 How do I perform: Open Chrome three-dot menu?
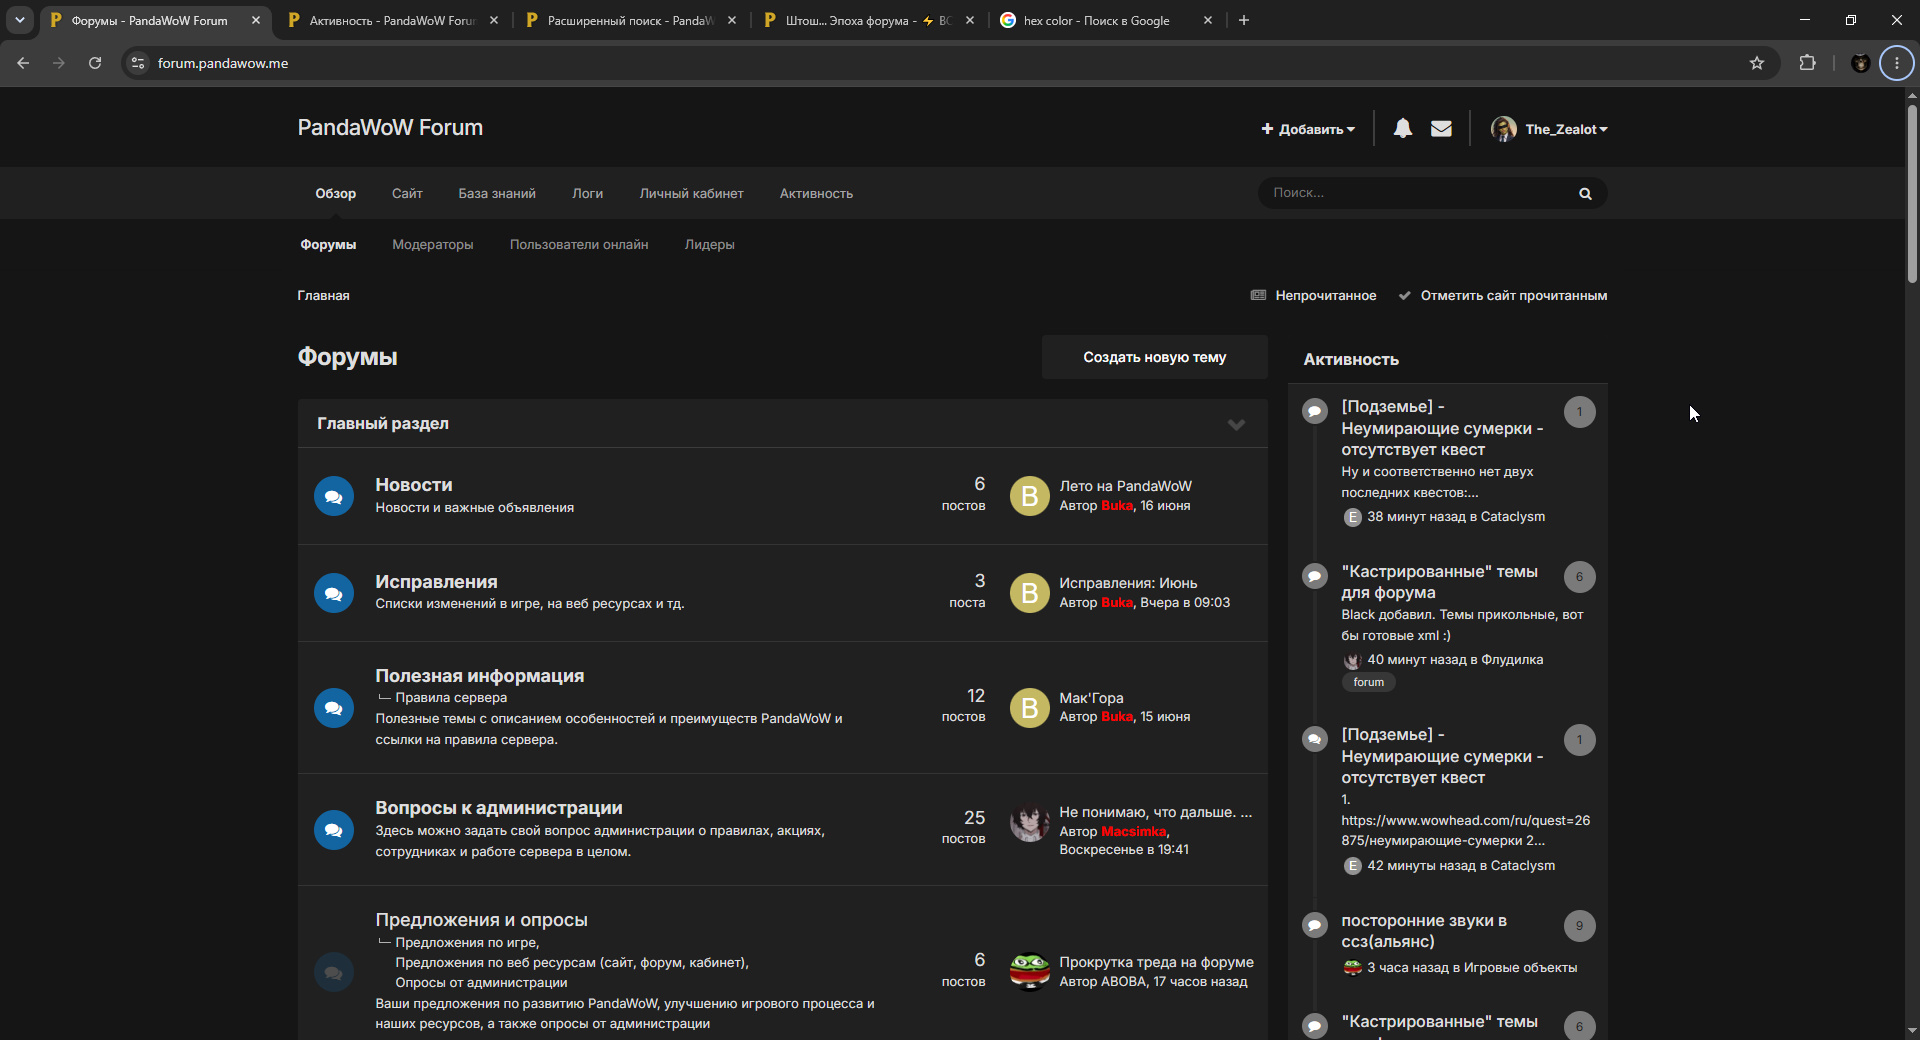[1896, 63]
